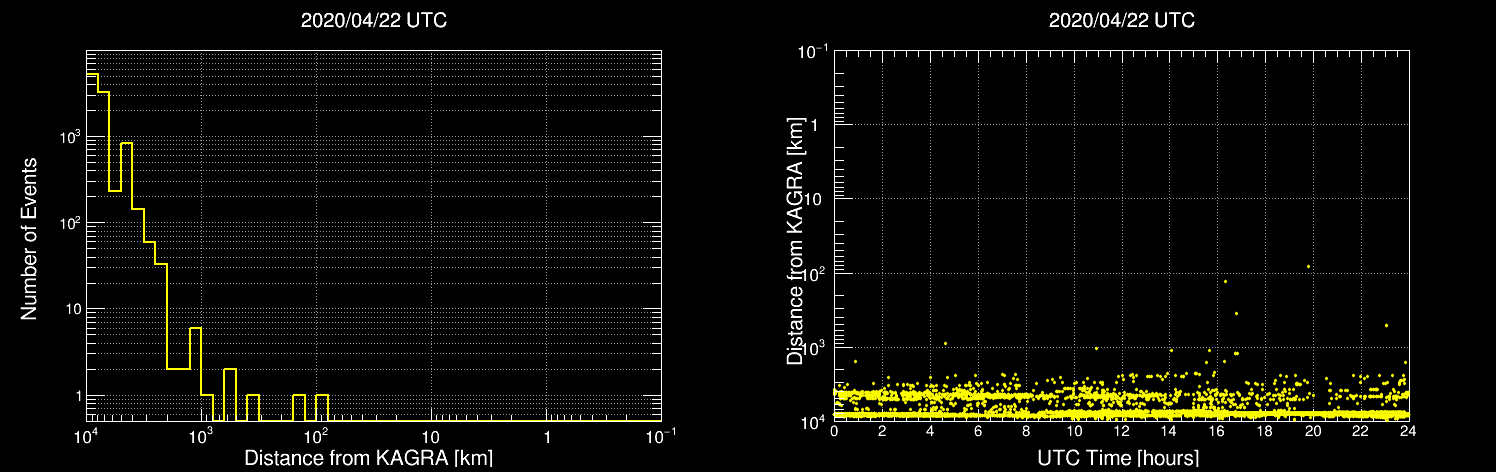Click the "14" tick on the UTC Time axis
The width and height of the screenshot is (1496, 472).
[x=1170, y=432]
